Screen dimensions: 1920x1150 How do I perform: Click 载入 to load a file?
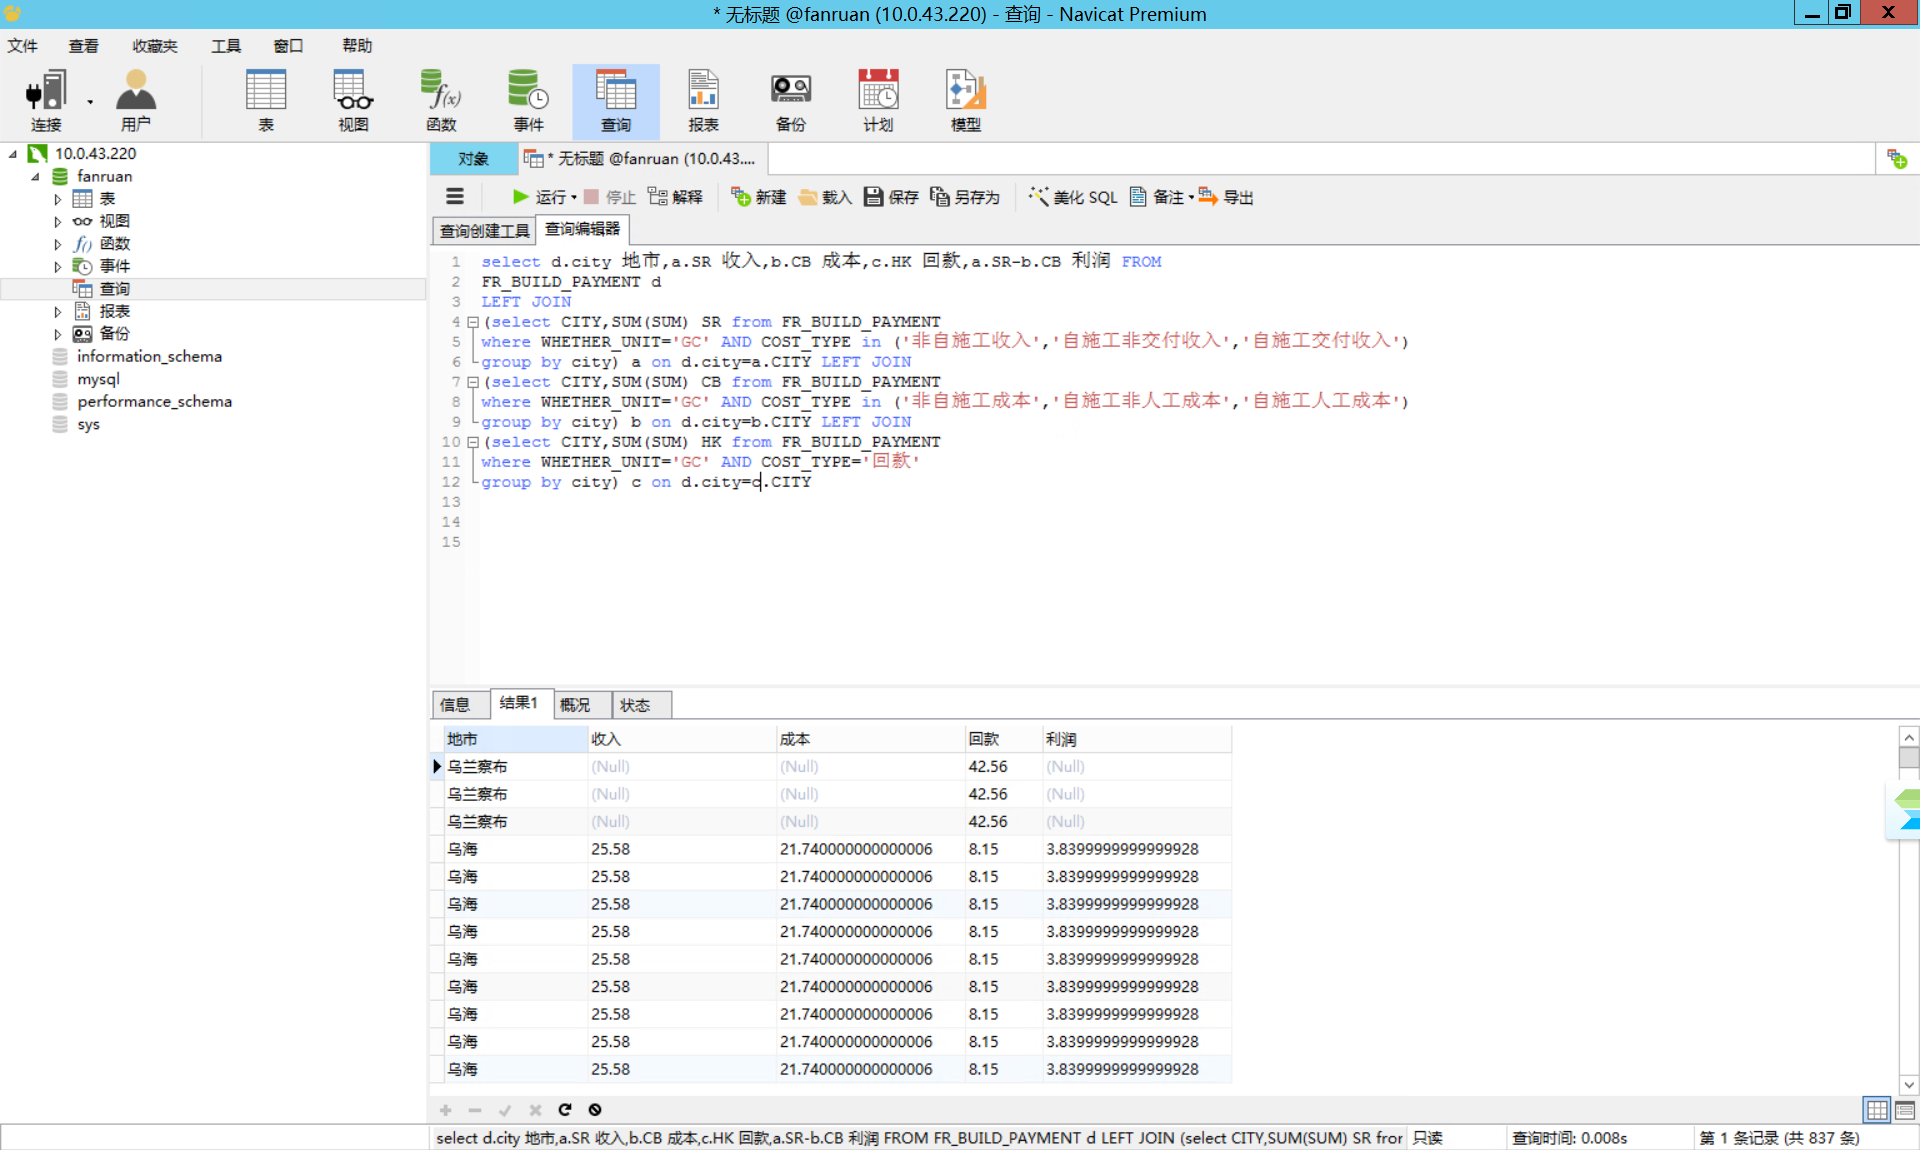tap(825, 197)
